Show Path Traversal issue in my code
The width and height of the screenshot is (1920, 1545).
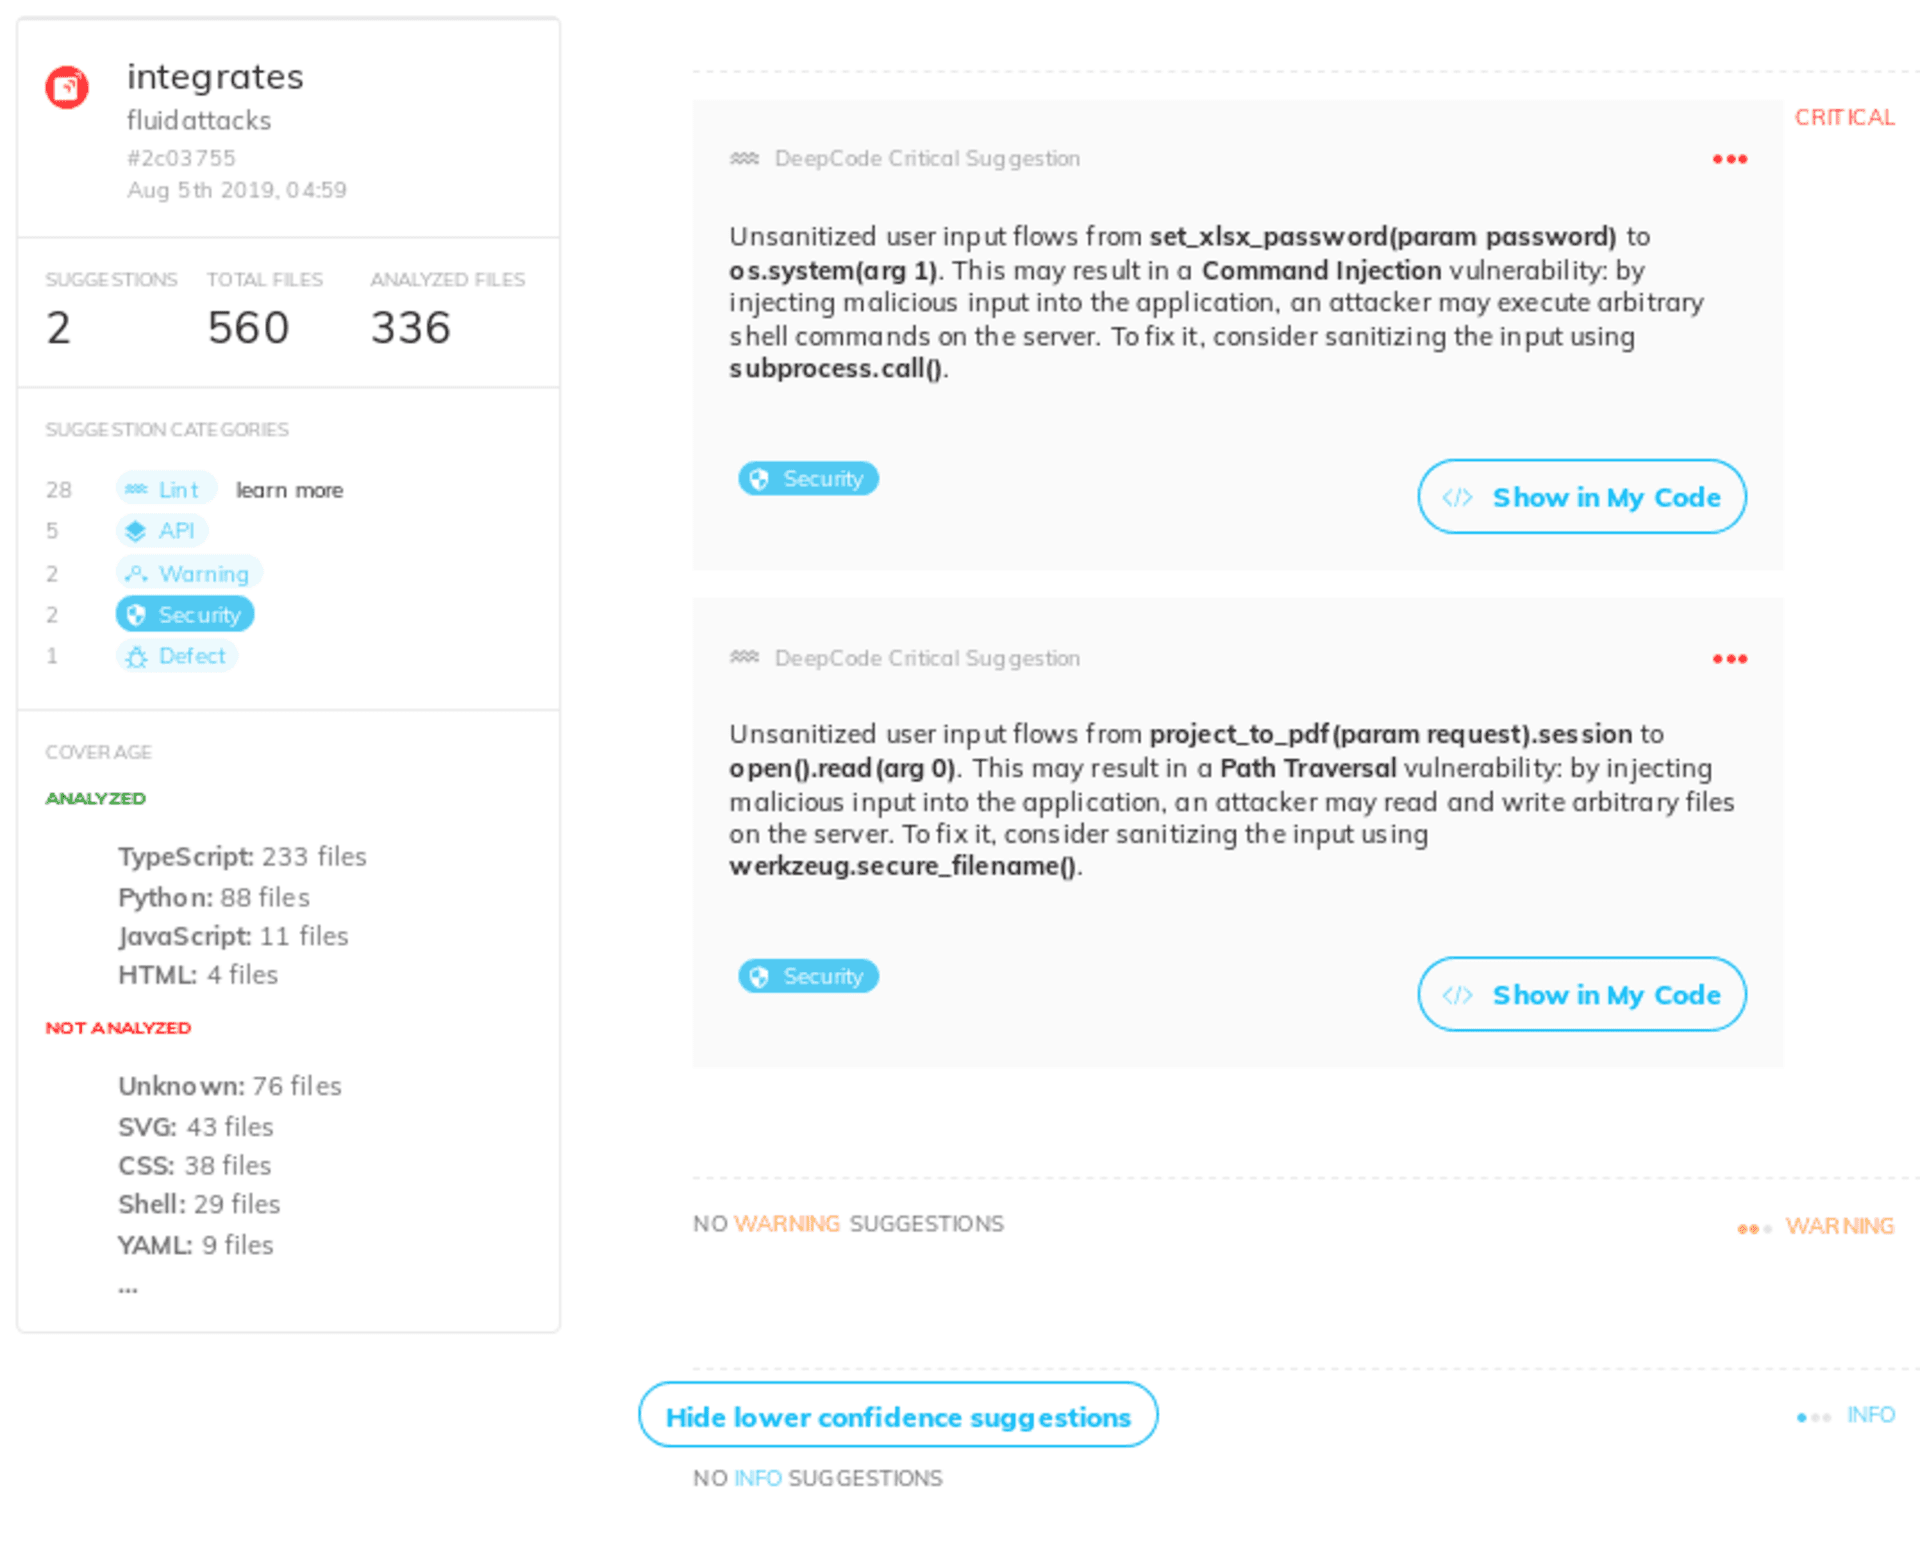1581,994
